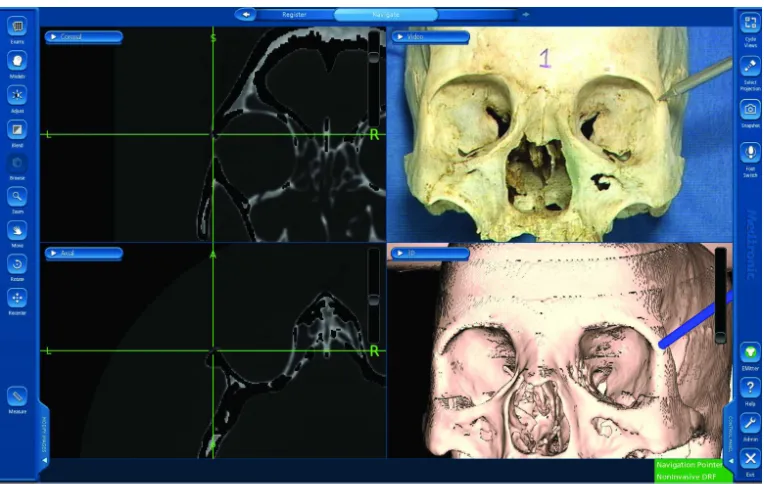Viewport: 764px width, 484px height.
Task: Click the crosshair center in Axial view
Action: coord(213,350)
